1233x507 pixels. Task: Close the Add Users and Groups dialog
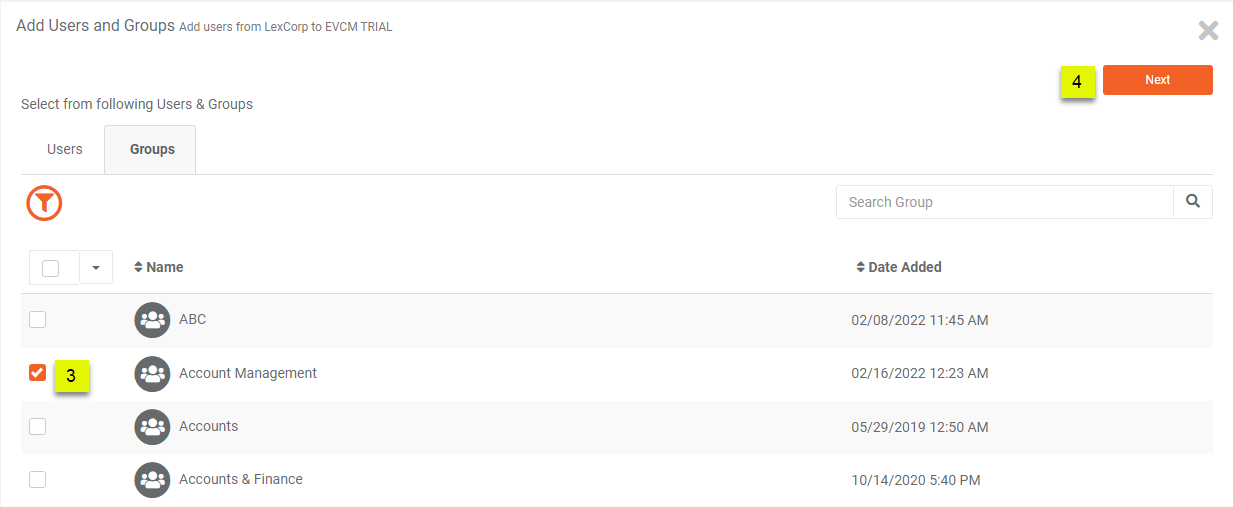pyautogui.click(x=1208, y=30)
